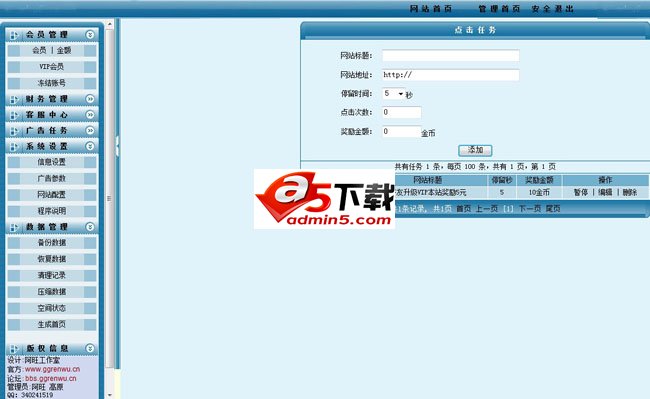Click the 10金币 reward cell
This screenshot has width=650, height=399.
tap(539, 192)
